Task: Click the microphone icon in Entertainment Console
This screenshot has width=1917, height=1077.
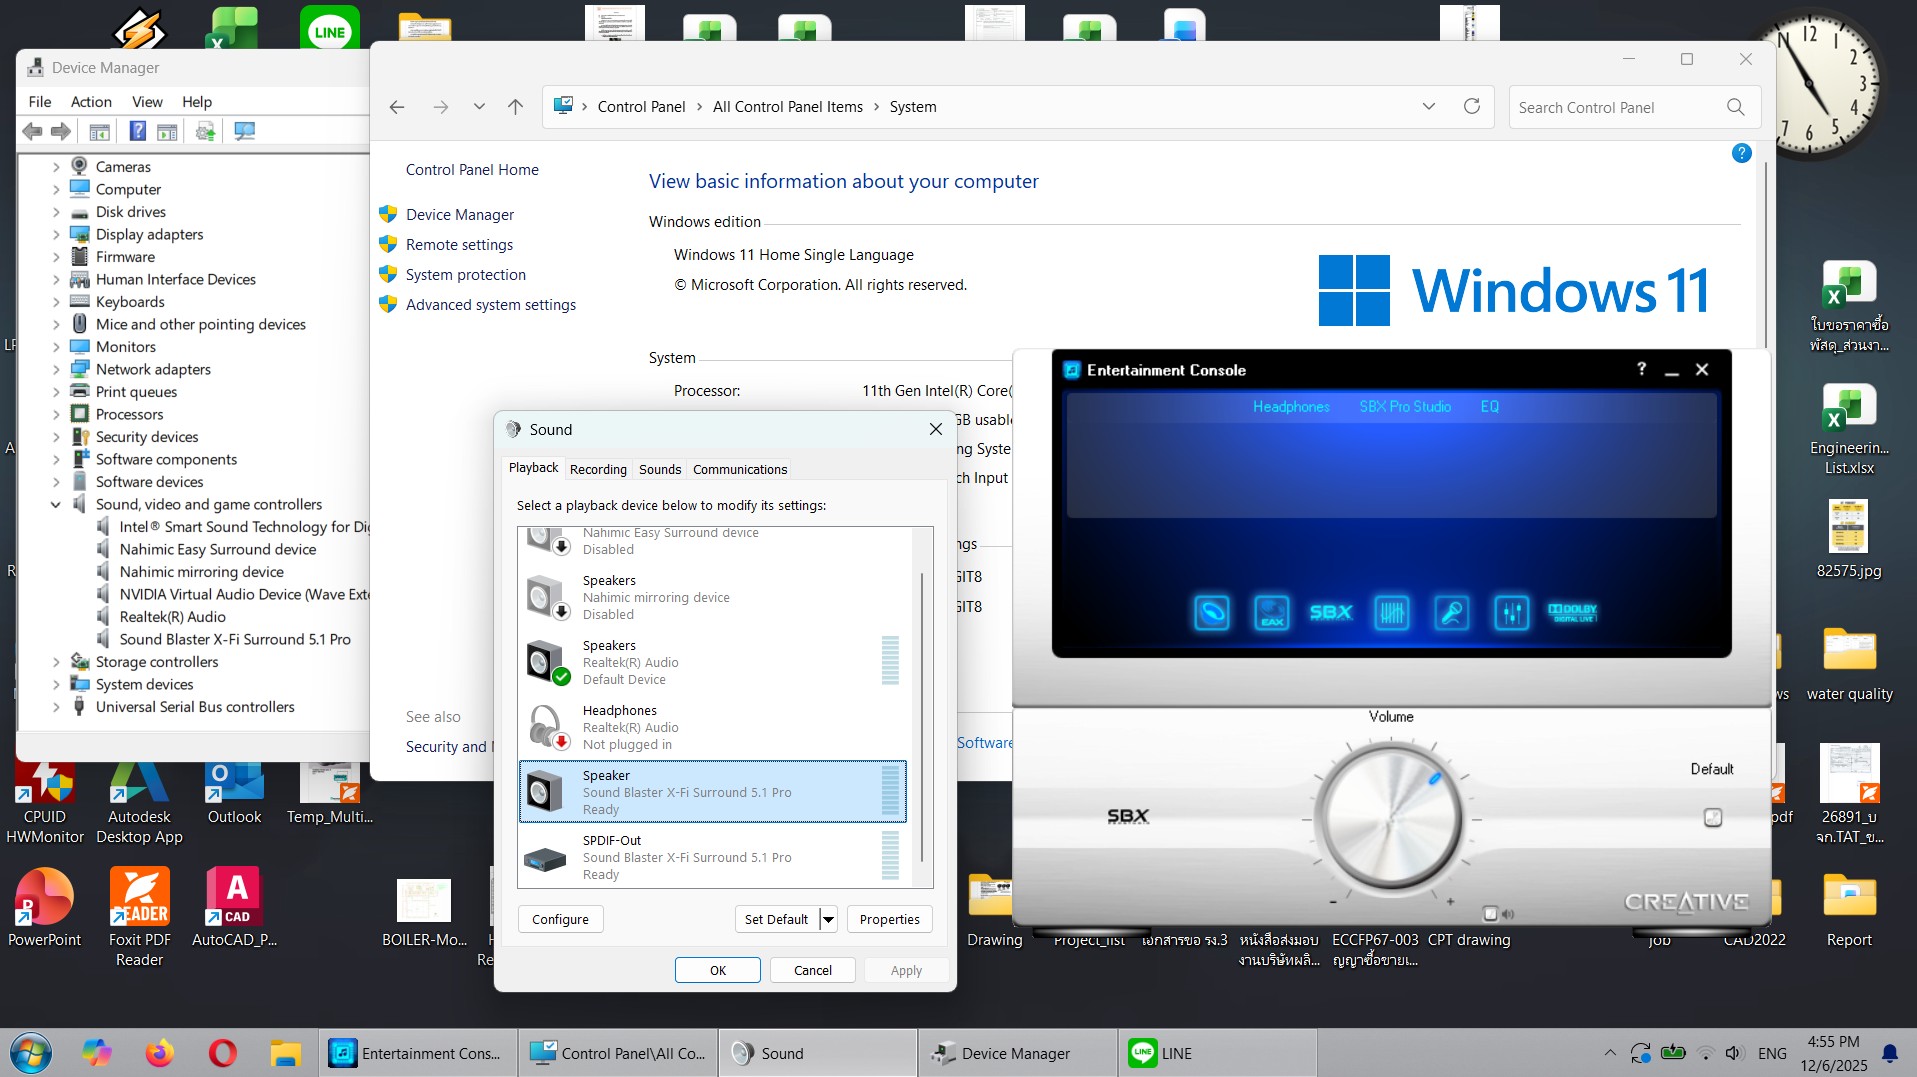Action: pyautogui.click(x=1451, y=612)
